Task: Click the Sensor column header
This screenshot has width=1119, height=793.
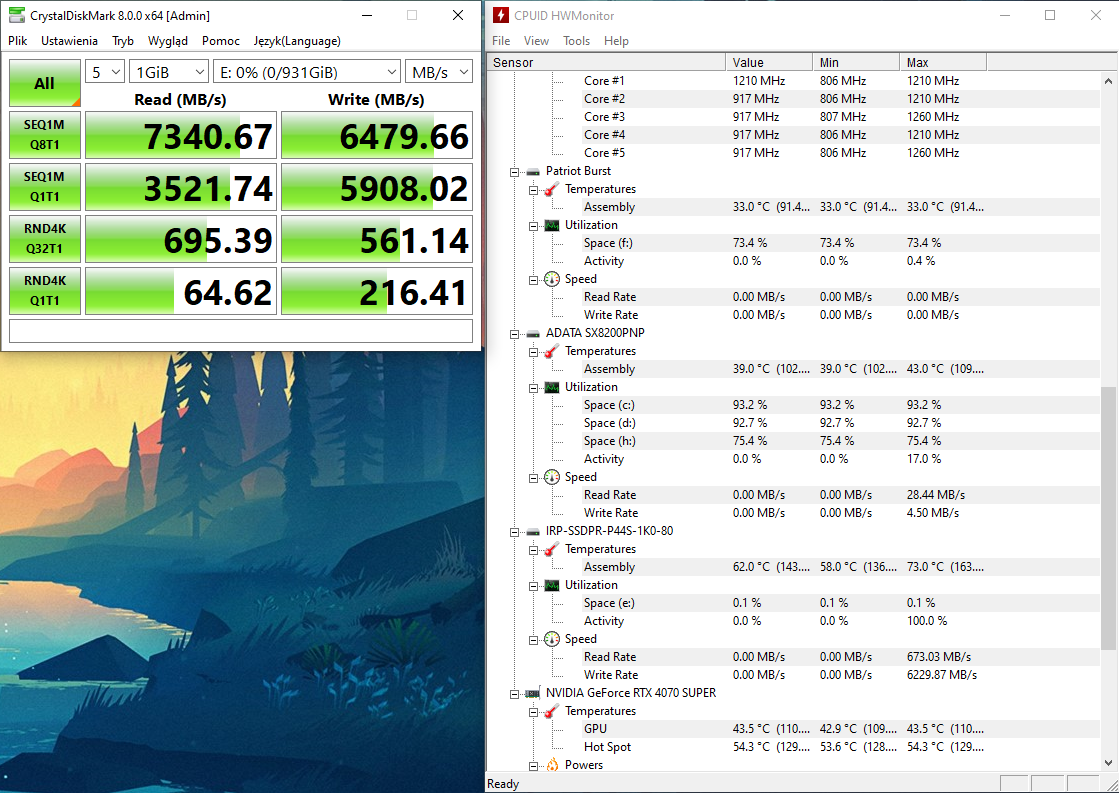Action: 607,62
